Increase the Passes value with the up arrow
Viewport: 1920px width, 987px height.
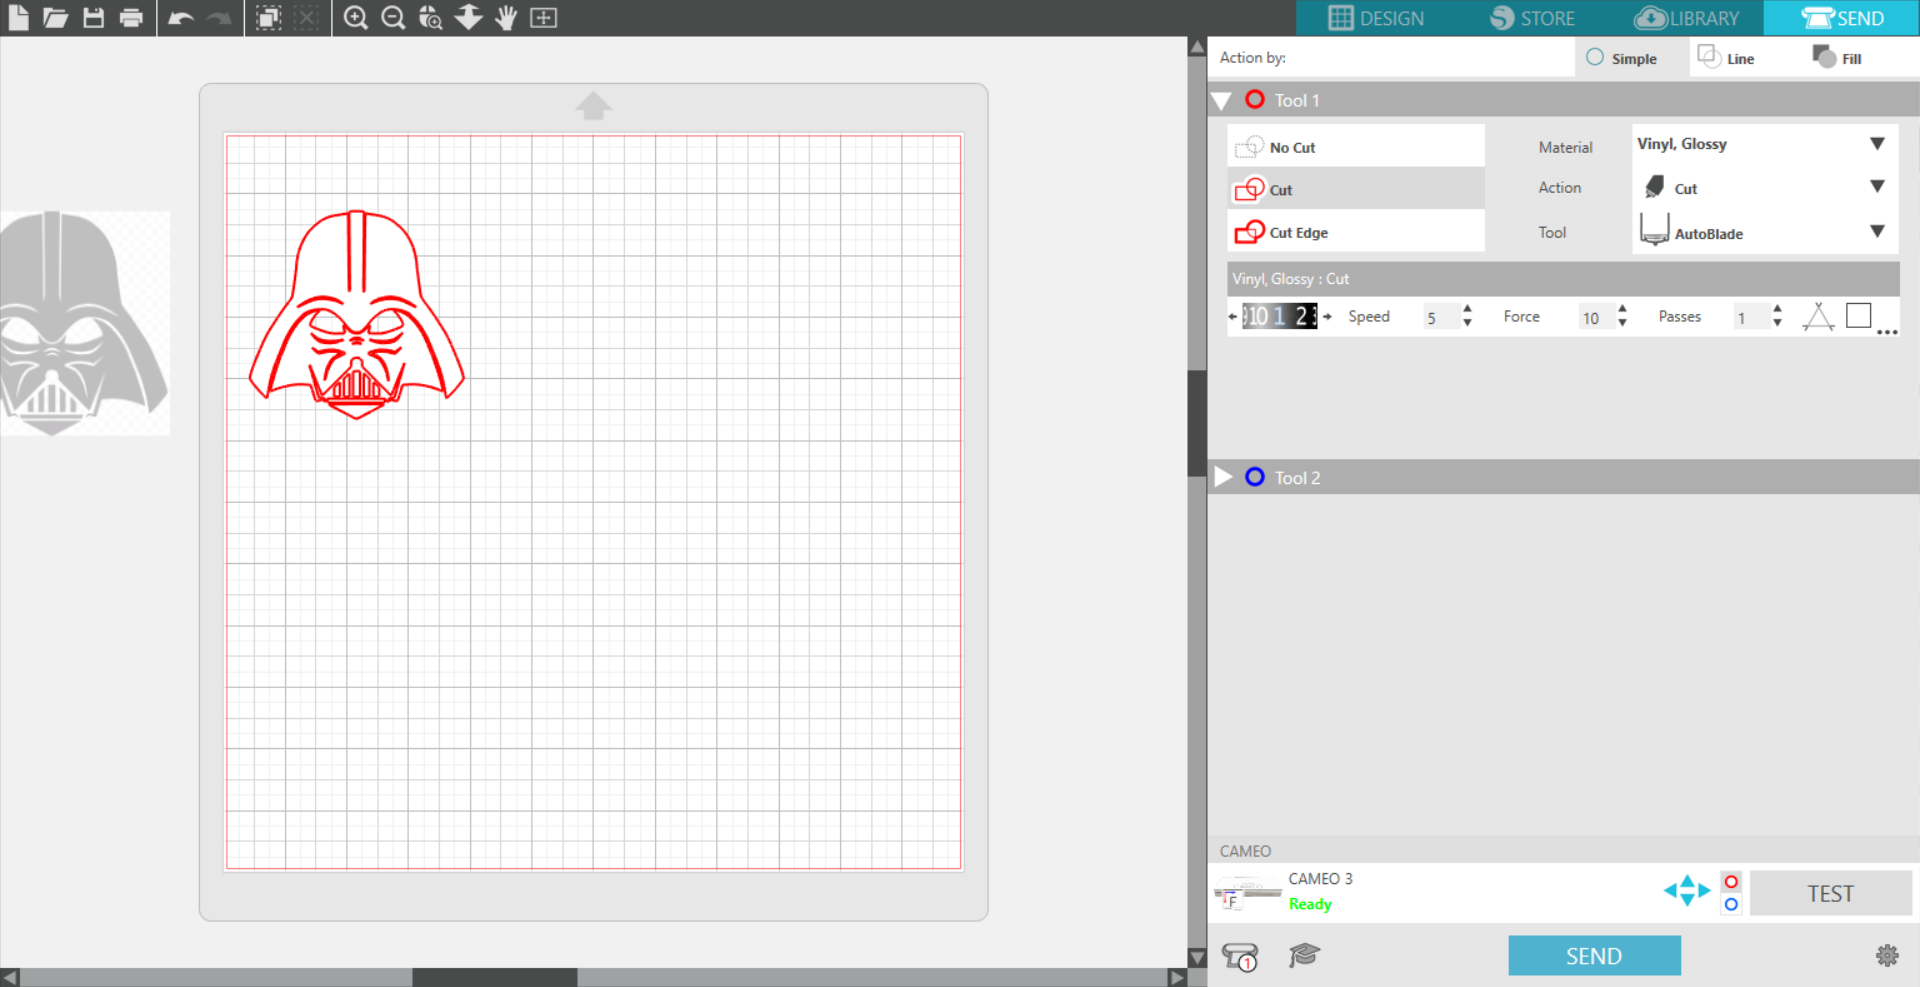1777,309
